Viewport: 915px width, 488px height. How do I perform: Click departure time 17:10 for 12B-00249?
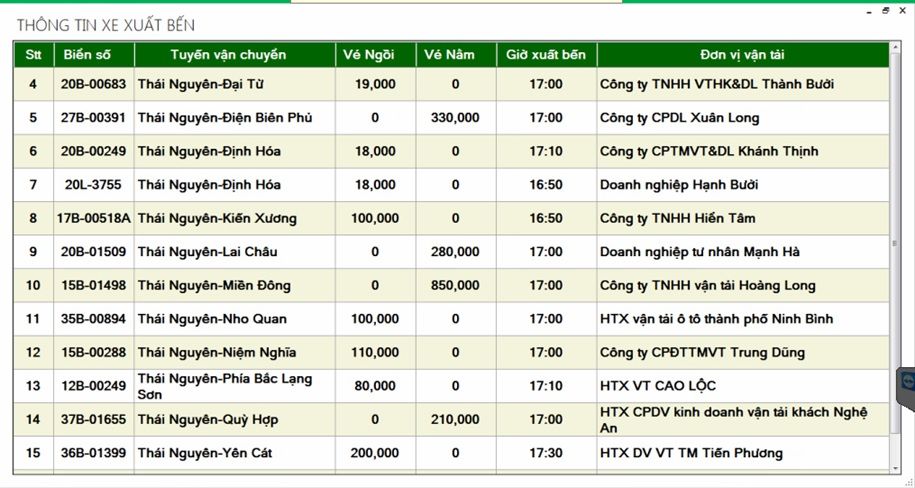point(546,386)
